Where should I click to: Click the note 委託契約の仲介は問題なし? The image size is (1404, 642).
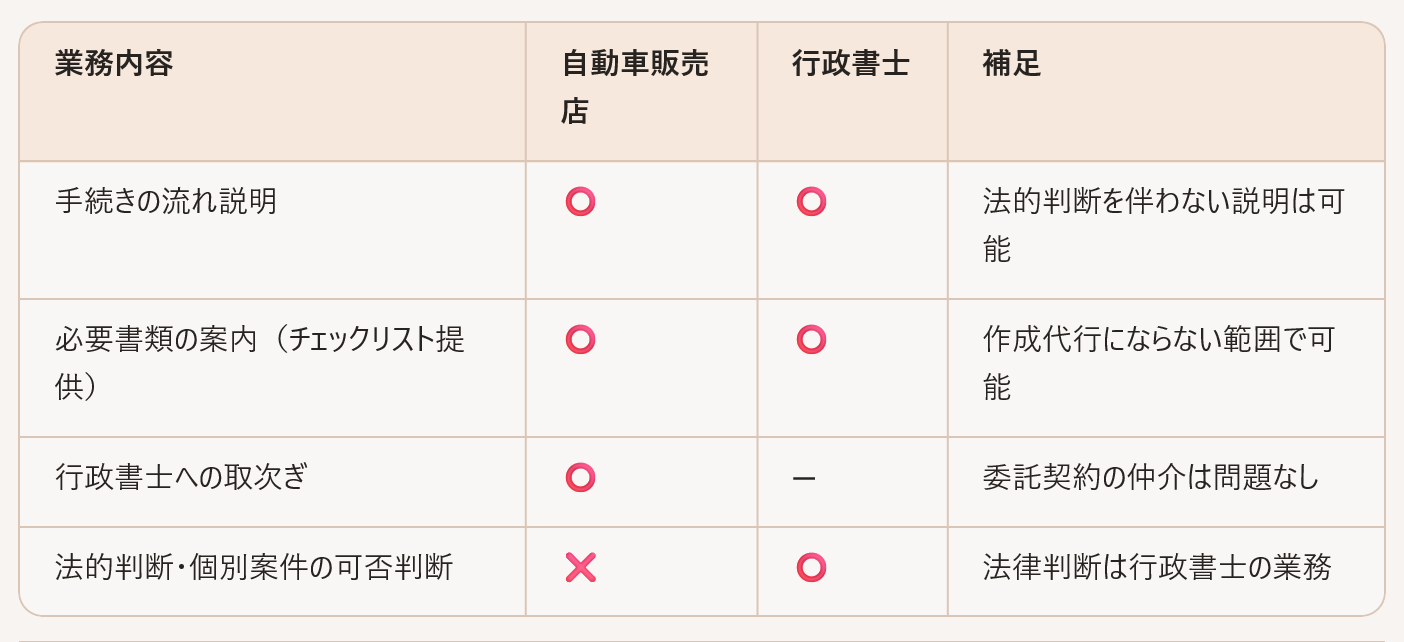point(1151,478)
